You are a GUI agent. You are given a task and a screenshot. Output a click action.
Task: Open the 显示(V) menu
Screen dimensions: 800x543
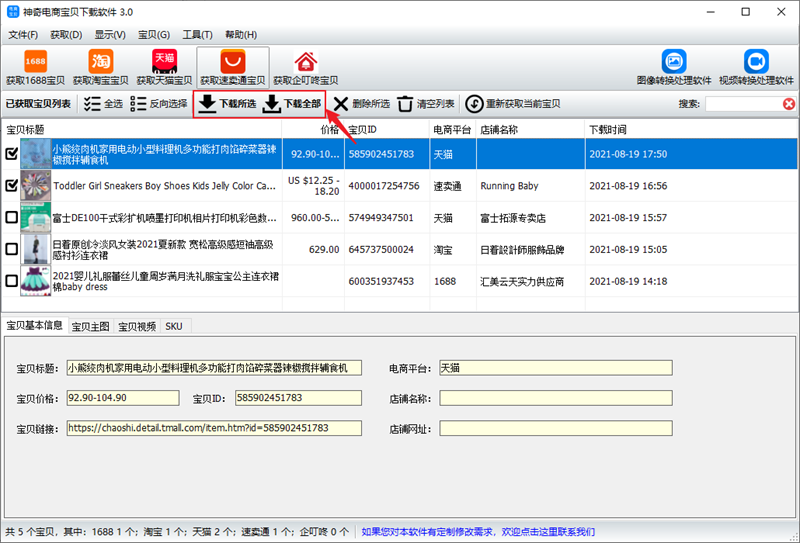click(110, 35)
